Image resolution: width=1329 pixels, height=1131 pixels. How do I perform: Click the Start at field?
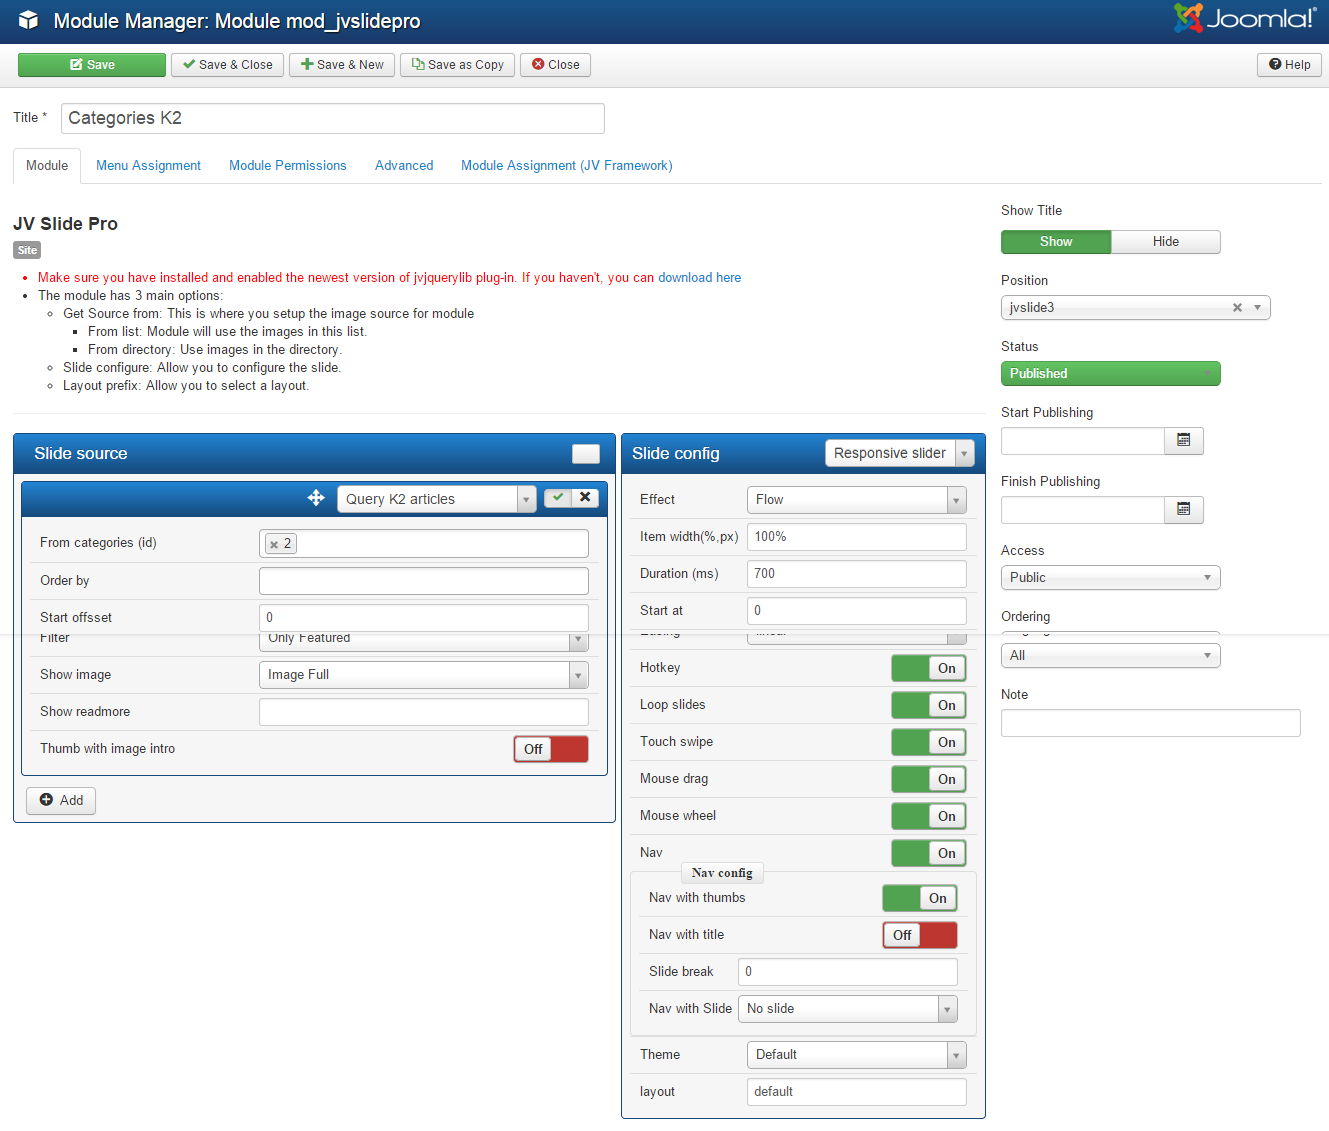pyautogui.click(x=857, y=611)
